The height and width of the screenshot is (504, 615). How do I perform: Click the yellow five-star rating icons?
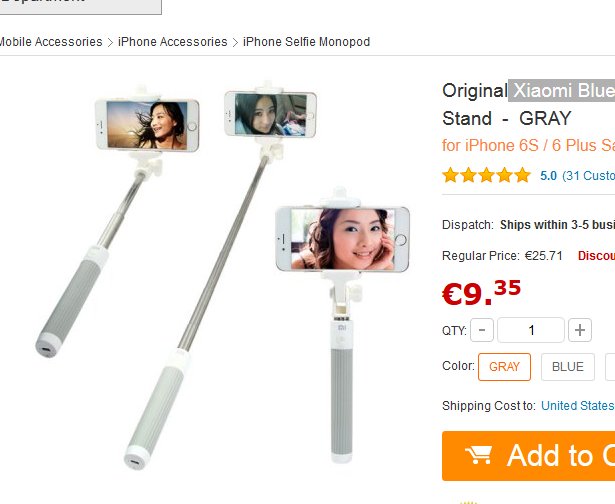coord(486,175)
